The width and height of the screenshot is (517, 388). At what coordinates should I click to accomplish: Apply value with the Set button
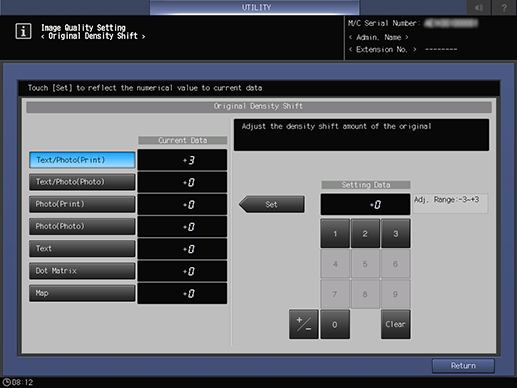(x=272, y=204)
